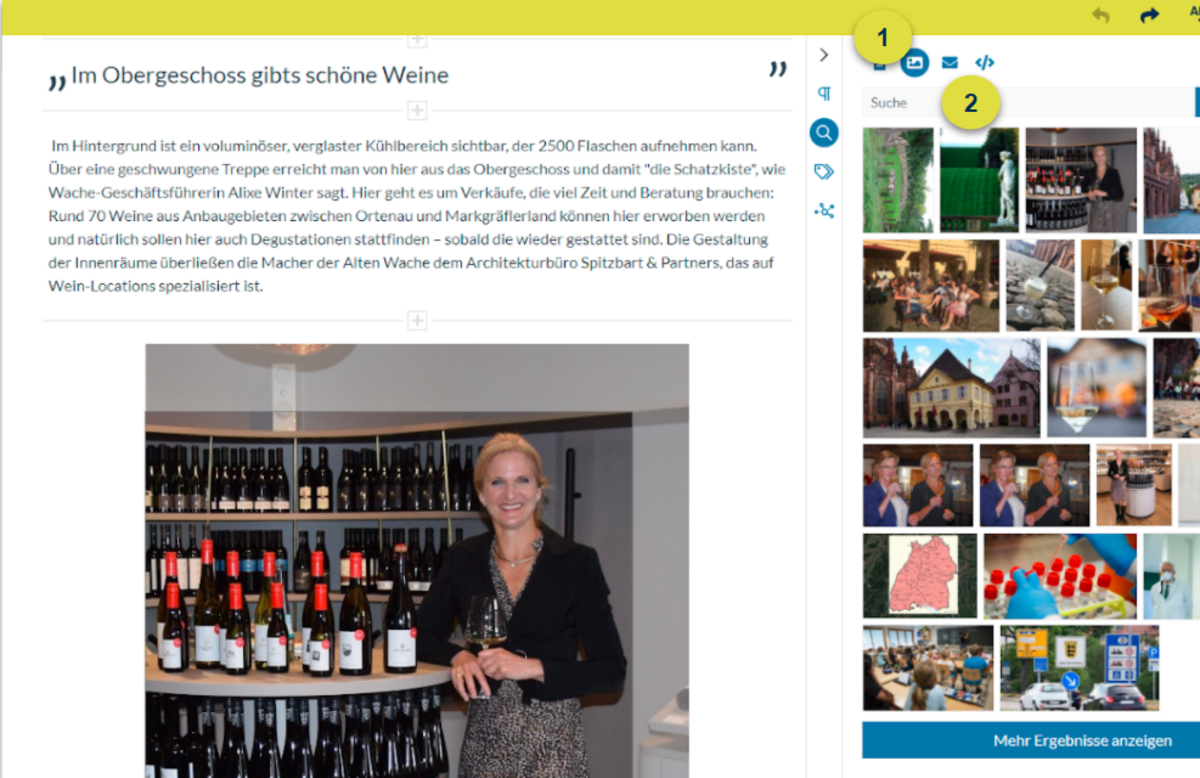Image resolution: width=1200 pixels, height=778 pixels.
Task: Focus the Suche search field
Action: tap(1030, 102)
